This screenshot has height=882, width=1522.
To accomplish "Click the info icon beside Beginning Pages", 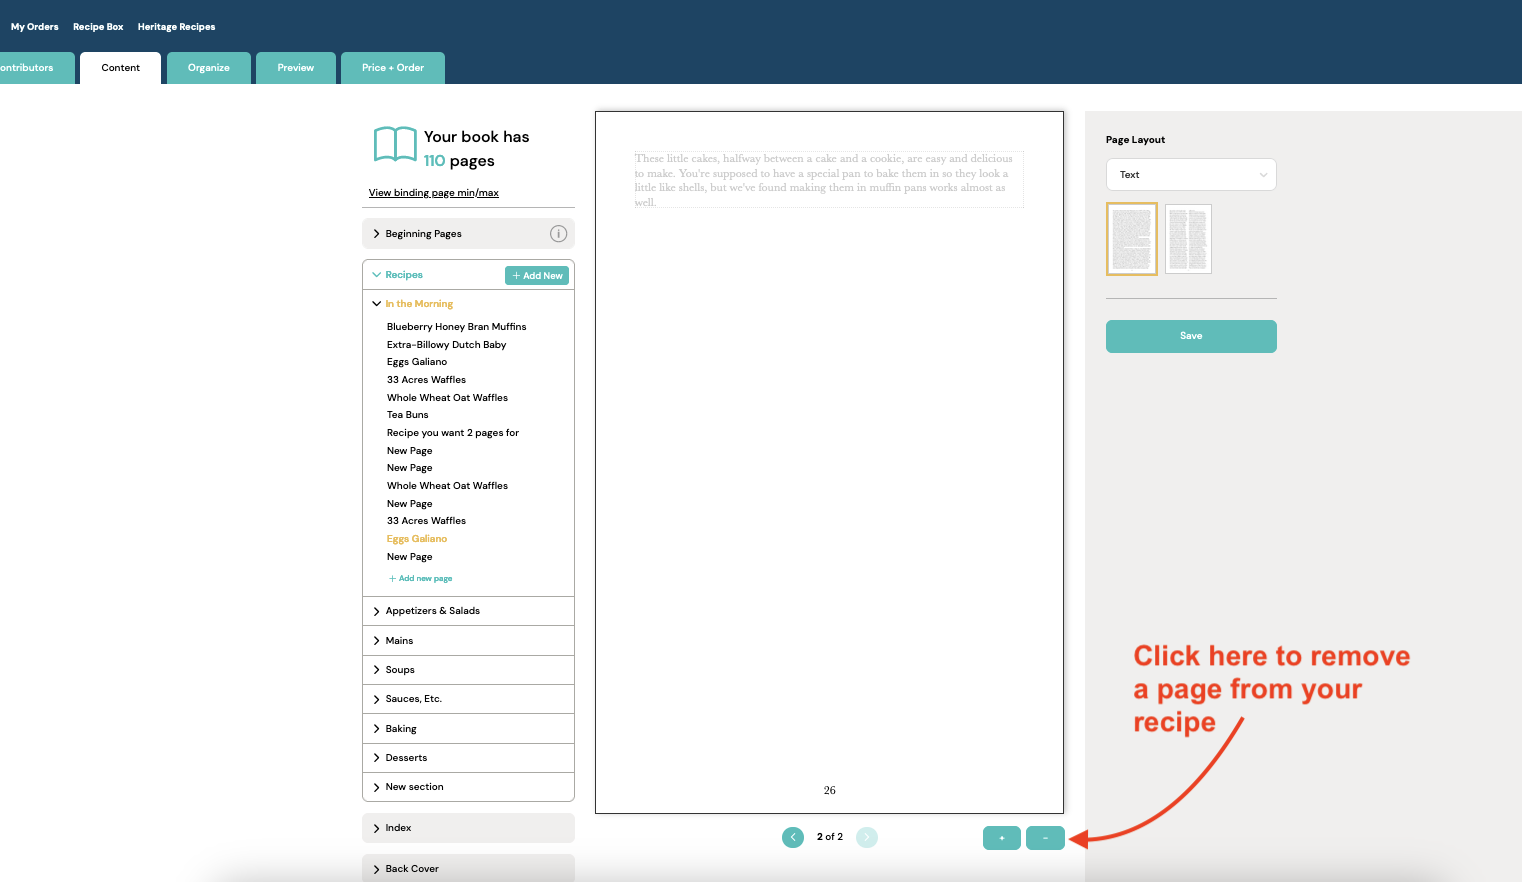I will (558, 234).
